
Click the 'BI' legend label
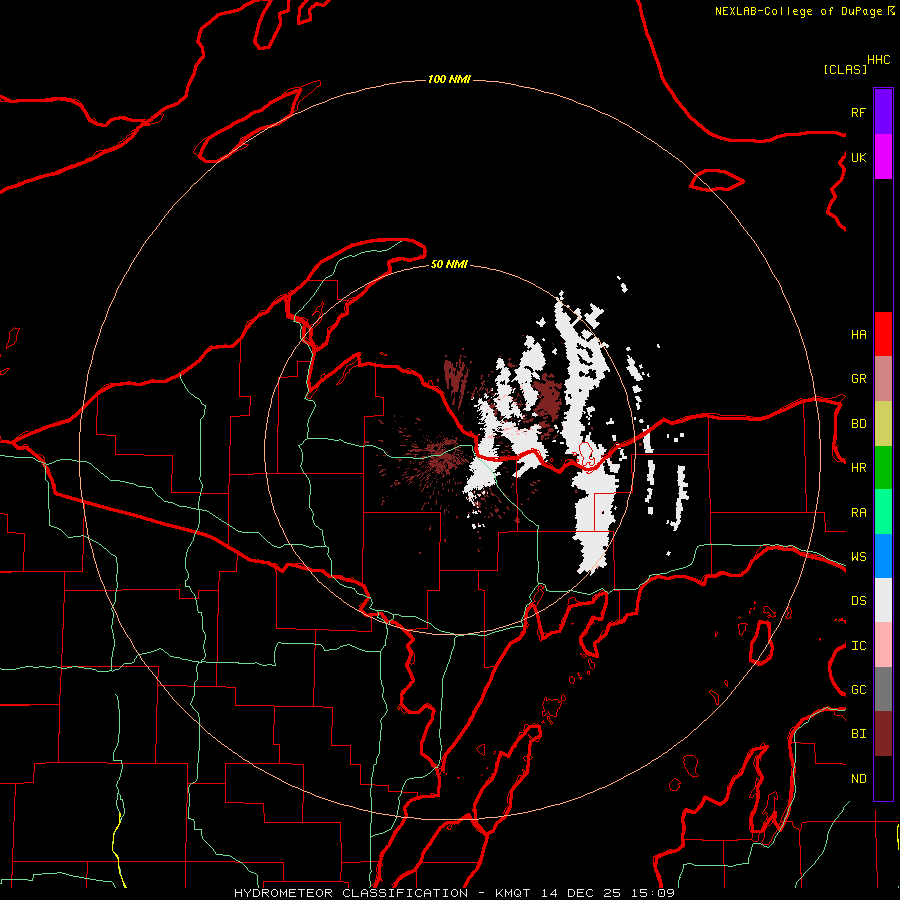tap(858, 734)
